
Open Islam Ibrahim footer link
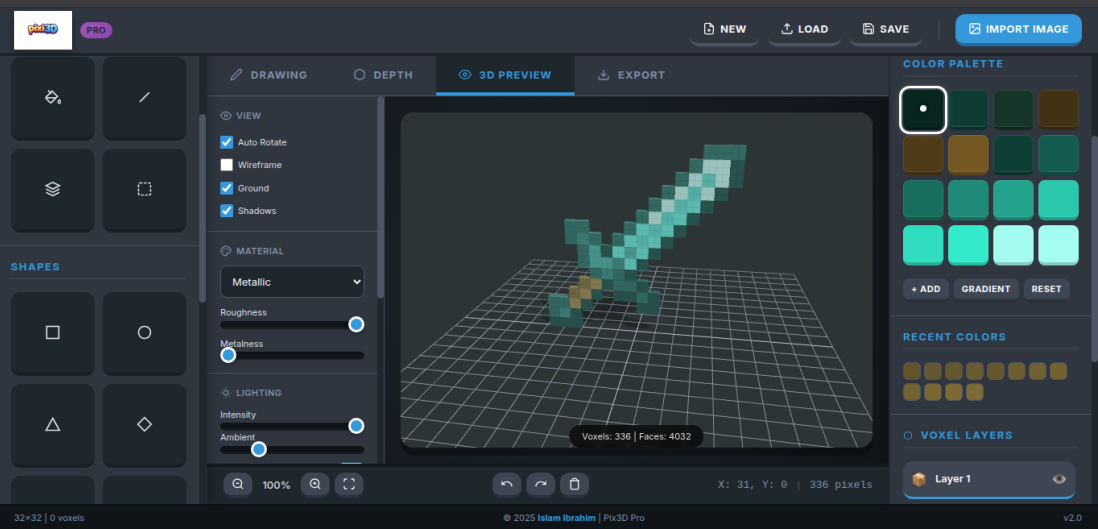tap(567, 518)
